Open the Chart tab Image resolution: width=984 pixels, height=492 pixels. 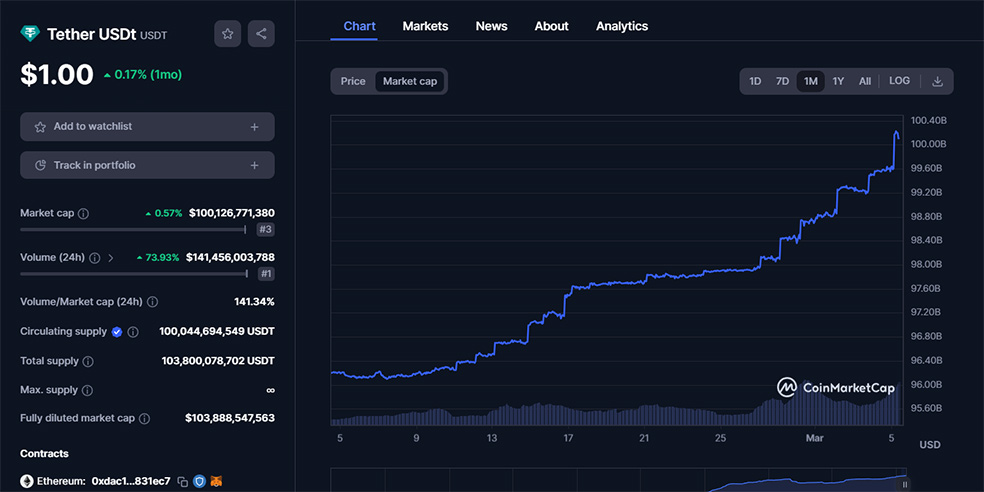tap(360, 26)
